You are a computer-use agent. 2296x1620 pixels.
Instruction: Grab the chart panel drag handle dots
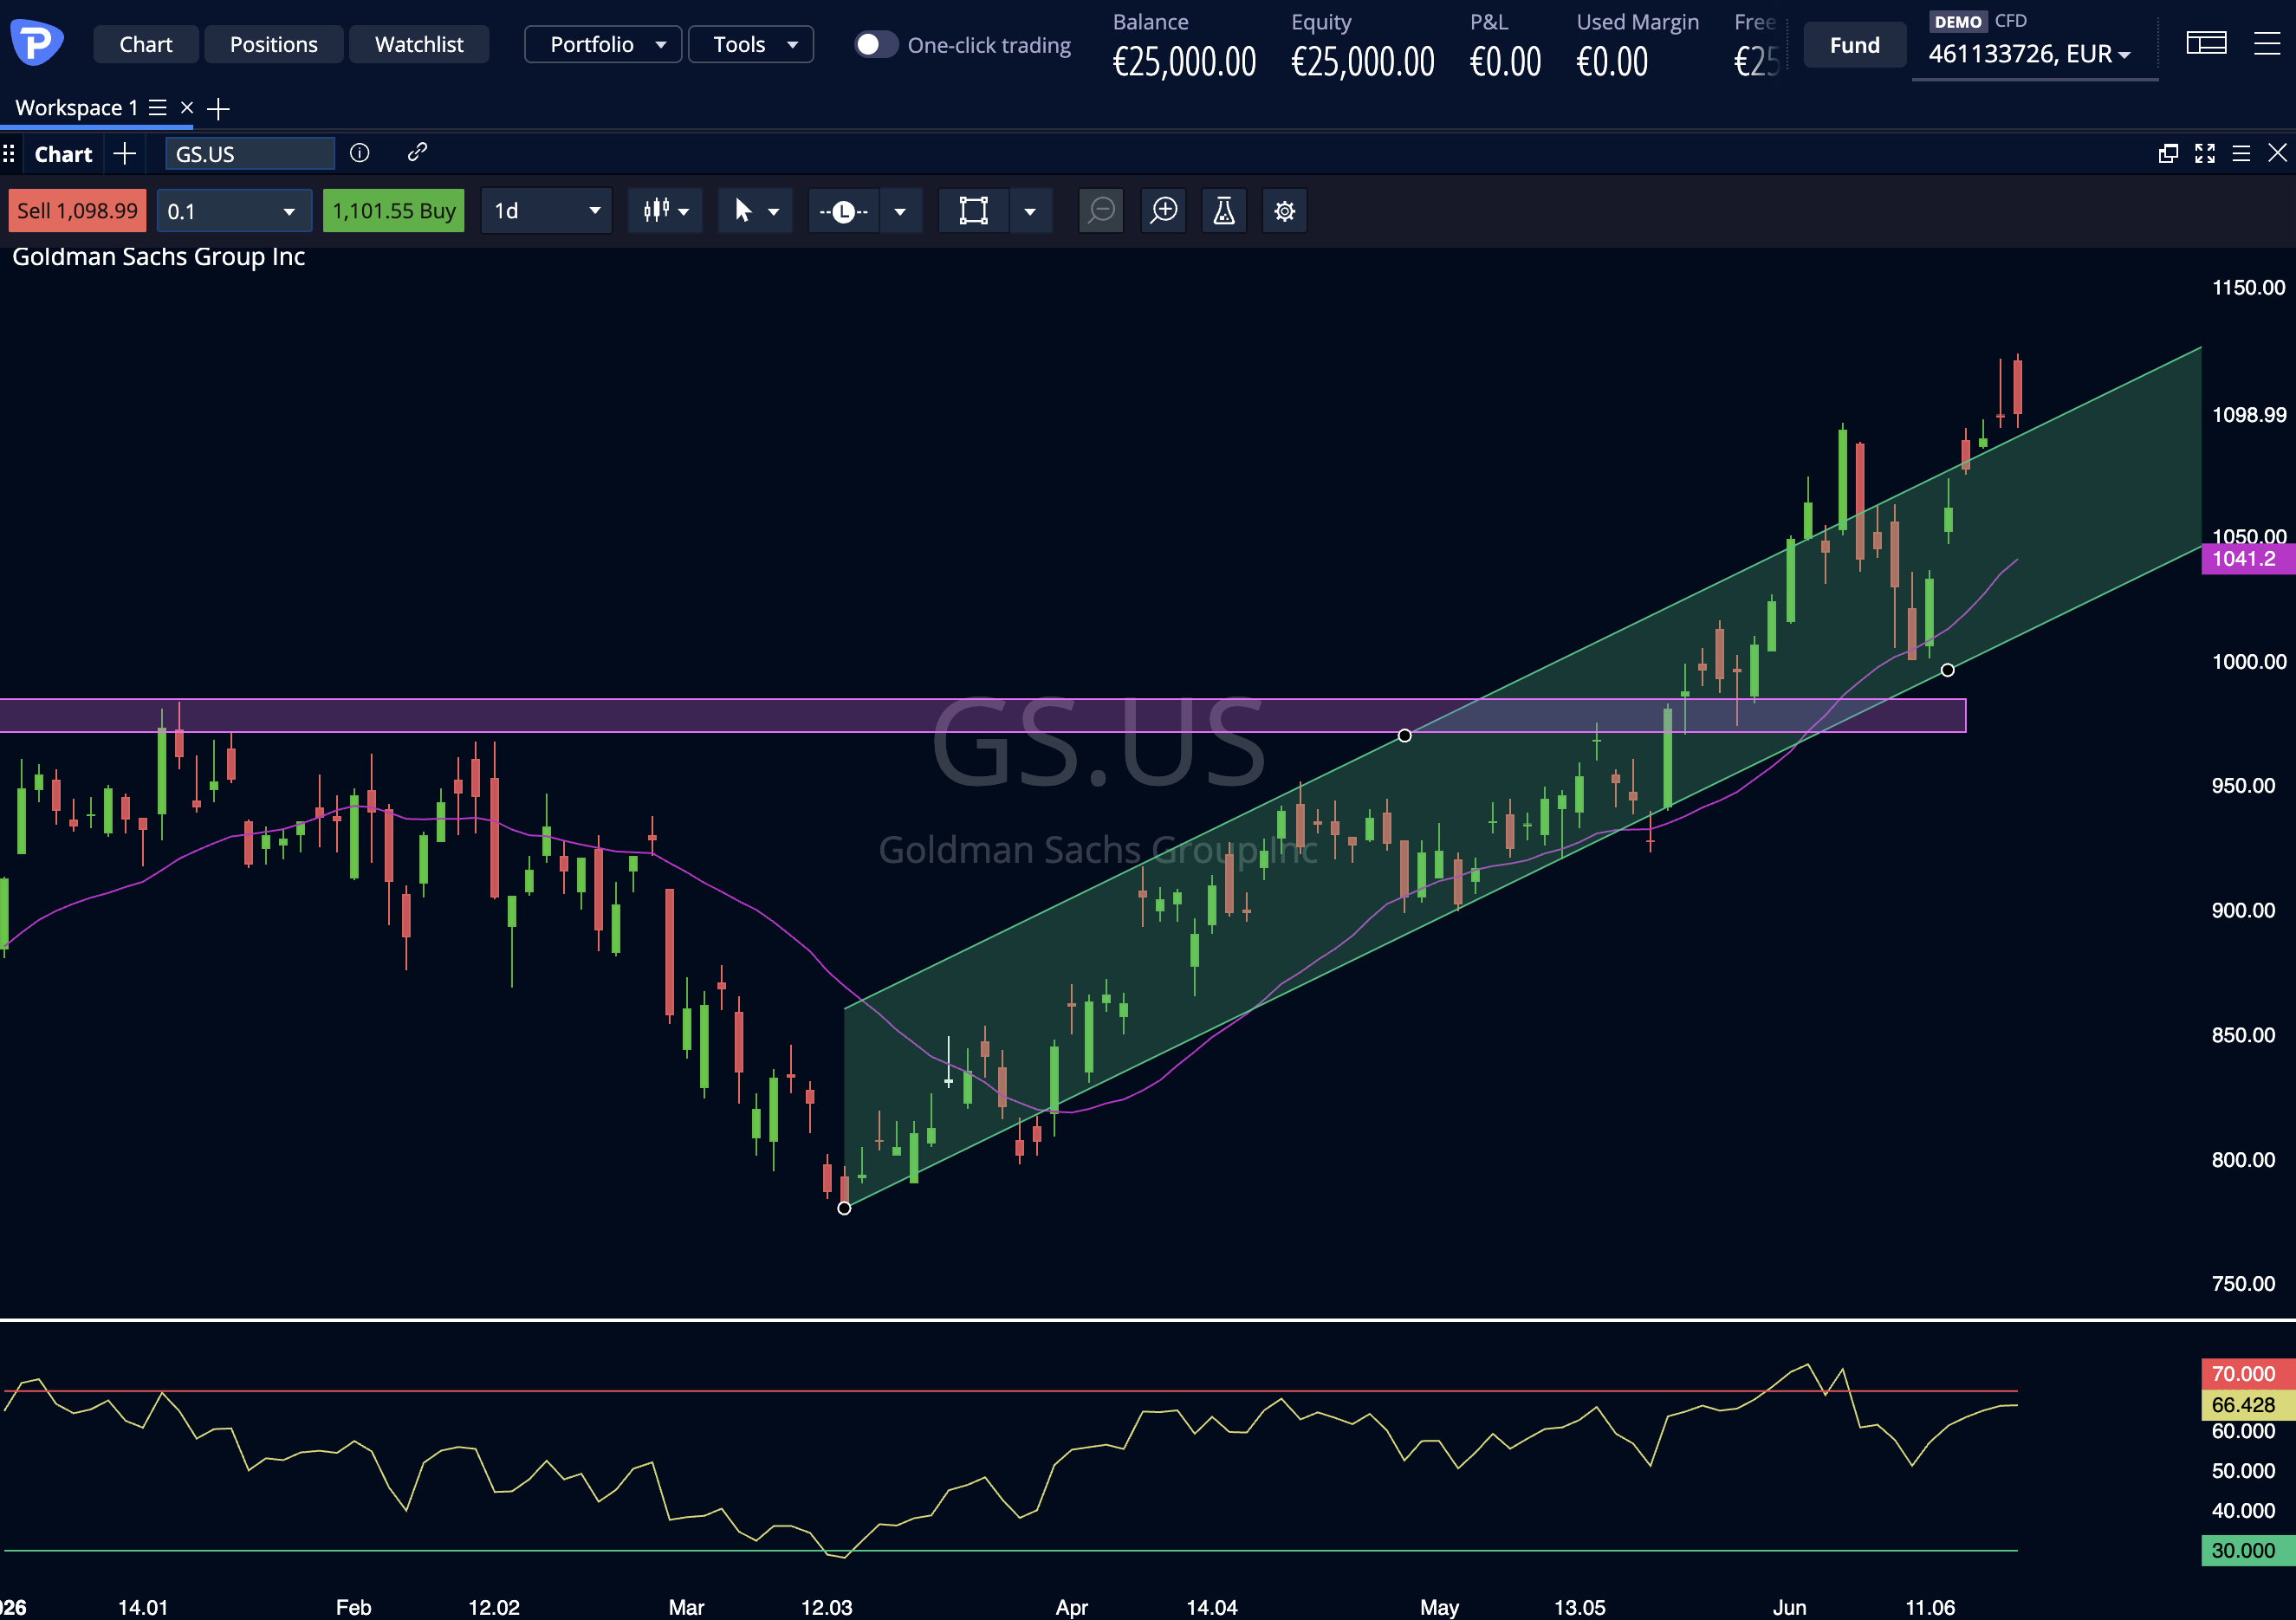pyautogui.click(x=9, y=154)
